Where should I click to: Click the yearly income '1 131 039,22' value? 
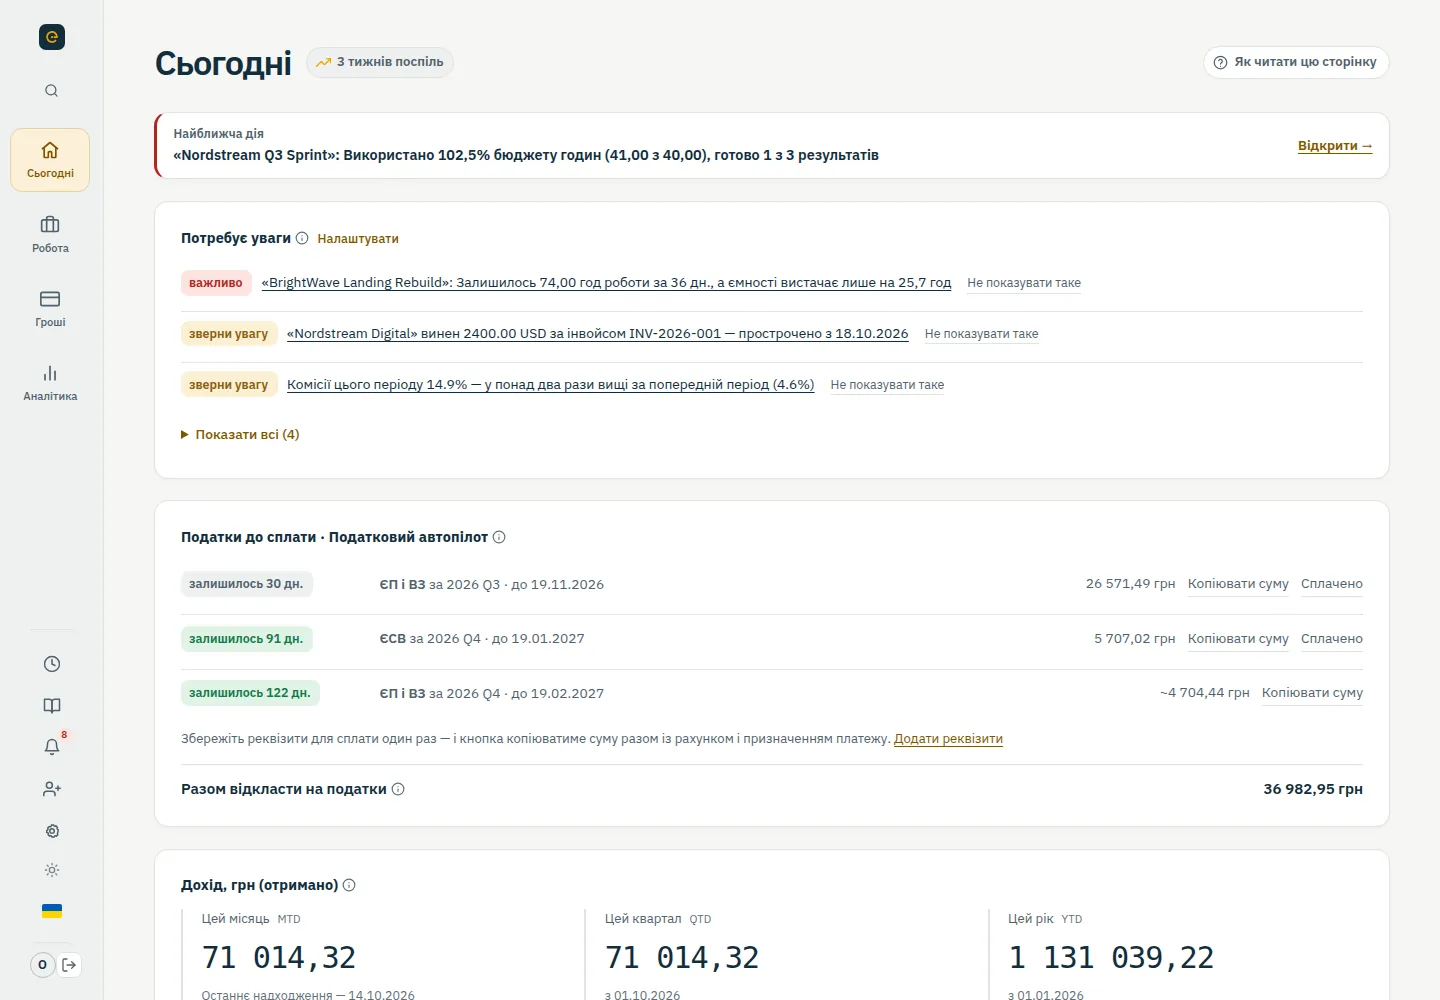(x=1111, y=958)
